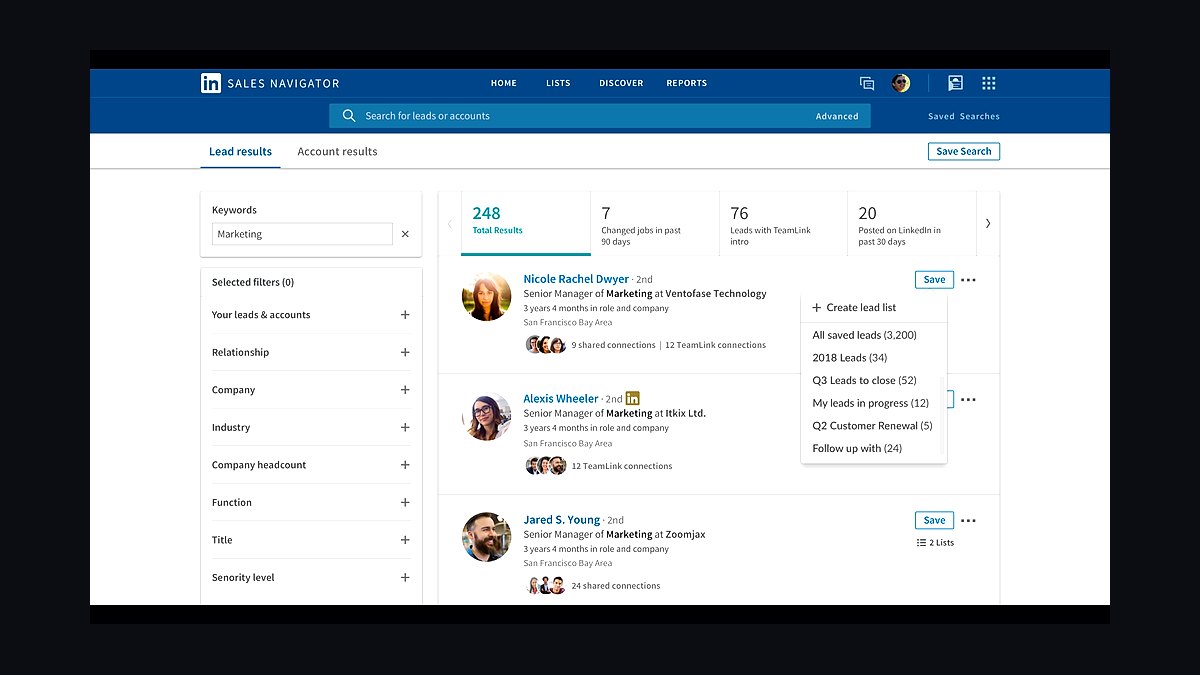Click 9 shared connections text
This screenshot has width=1200, height=675.
pos(612,345)
